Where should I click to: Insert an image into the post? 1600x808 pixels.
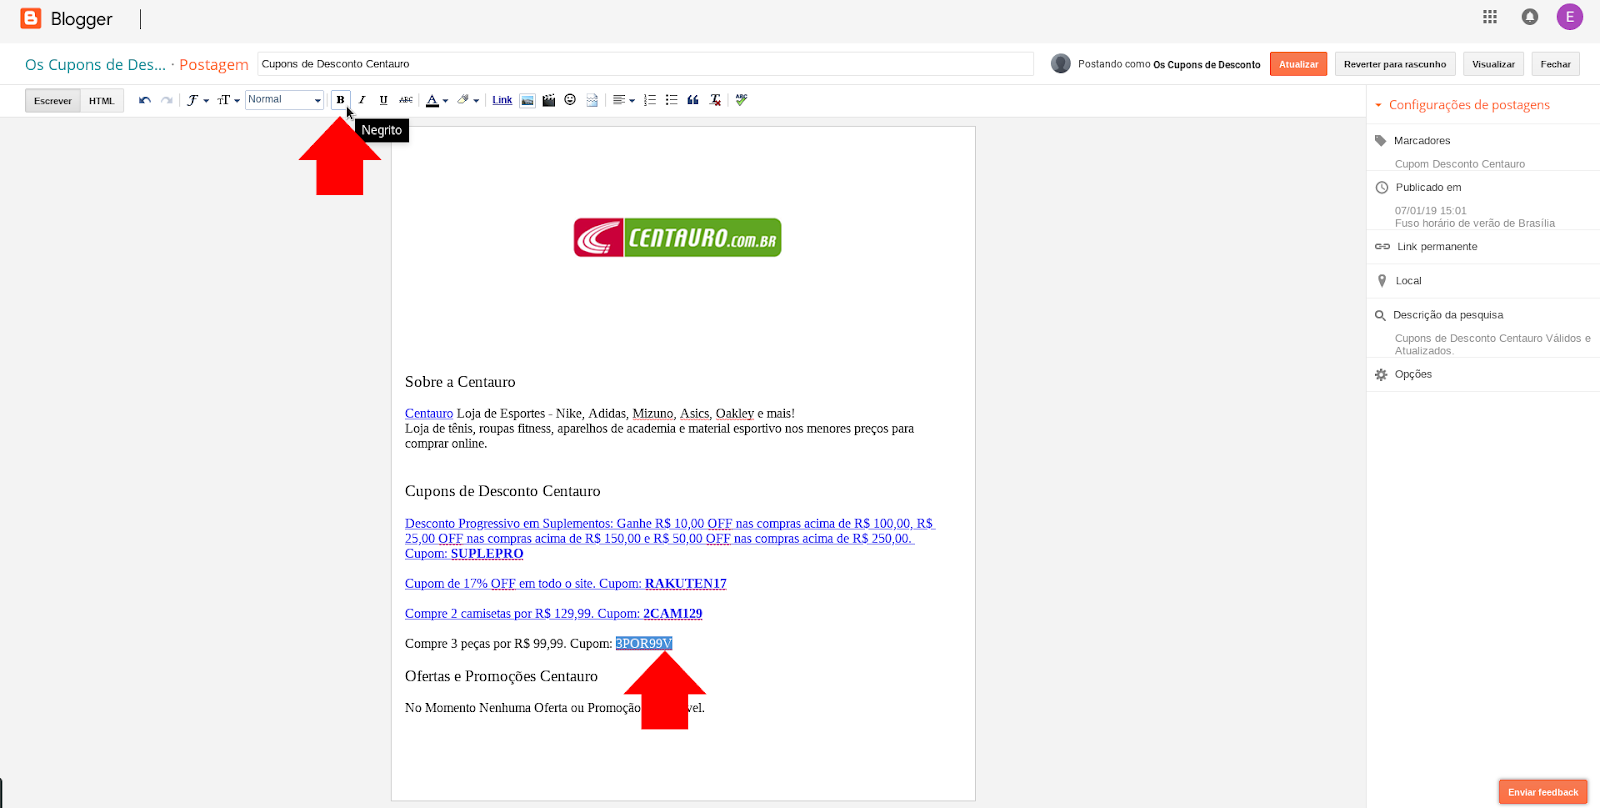[527, 100]
